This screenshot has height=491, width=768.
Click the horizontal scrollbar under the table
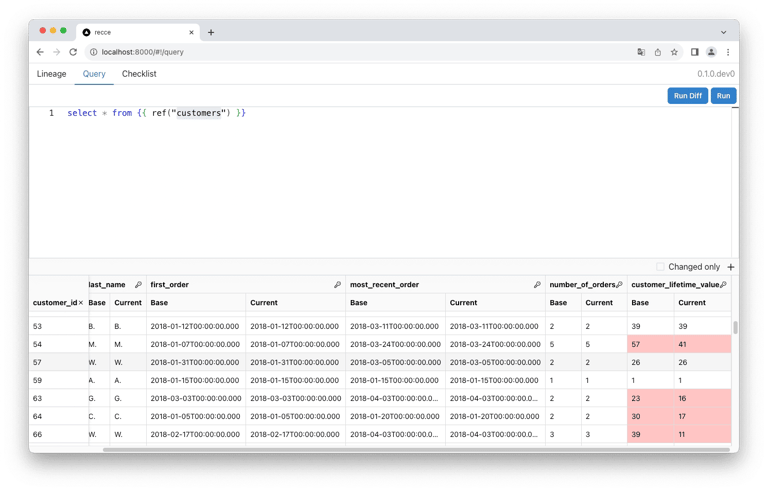pyautogui.click(x=416, y=449)
